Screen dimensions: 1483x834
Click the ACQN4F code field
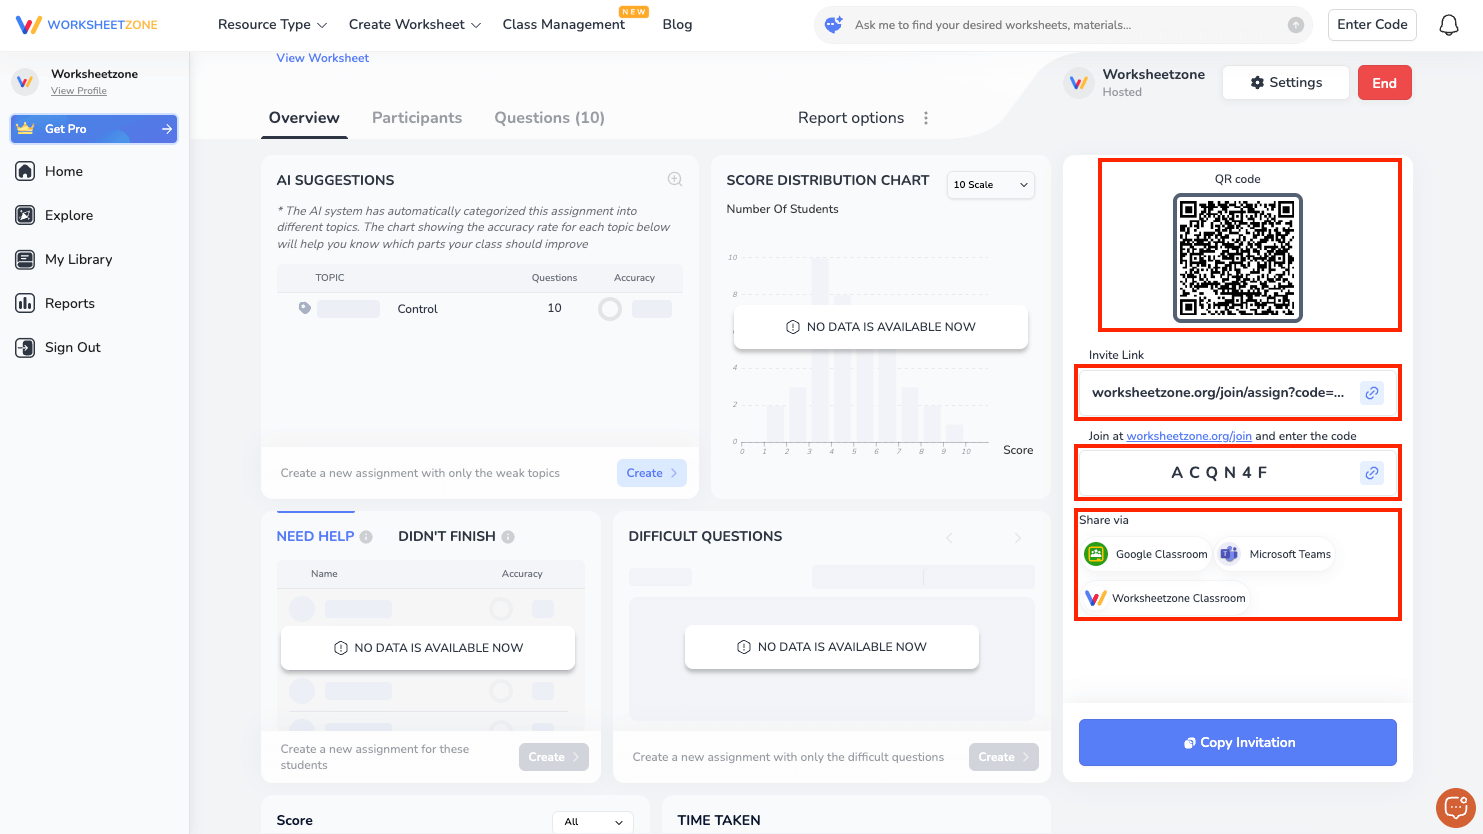tap(1238, 473)
